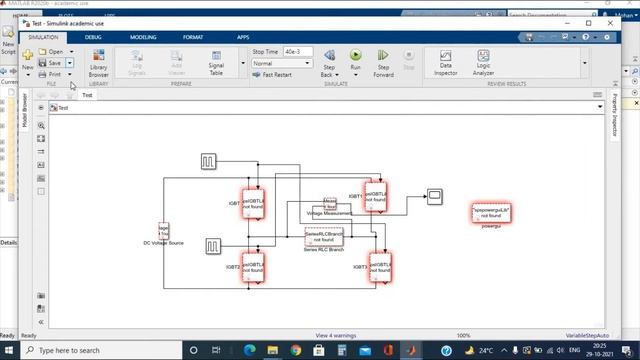Click the Annotation tool in palette
Screen dimensions: 640x360
41,165
